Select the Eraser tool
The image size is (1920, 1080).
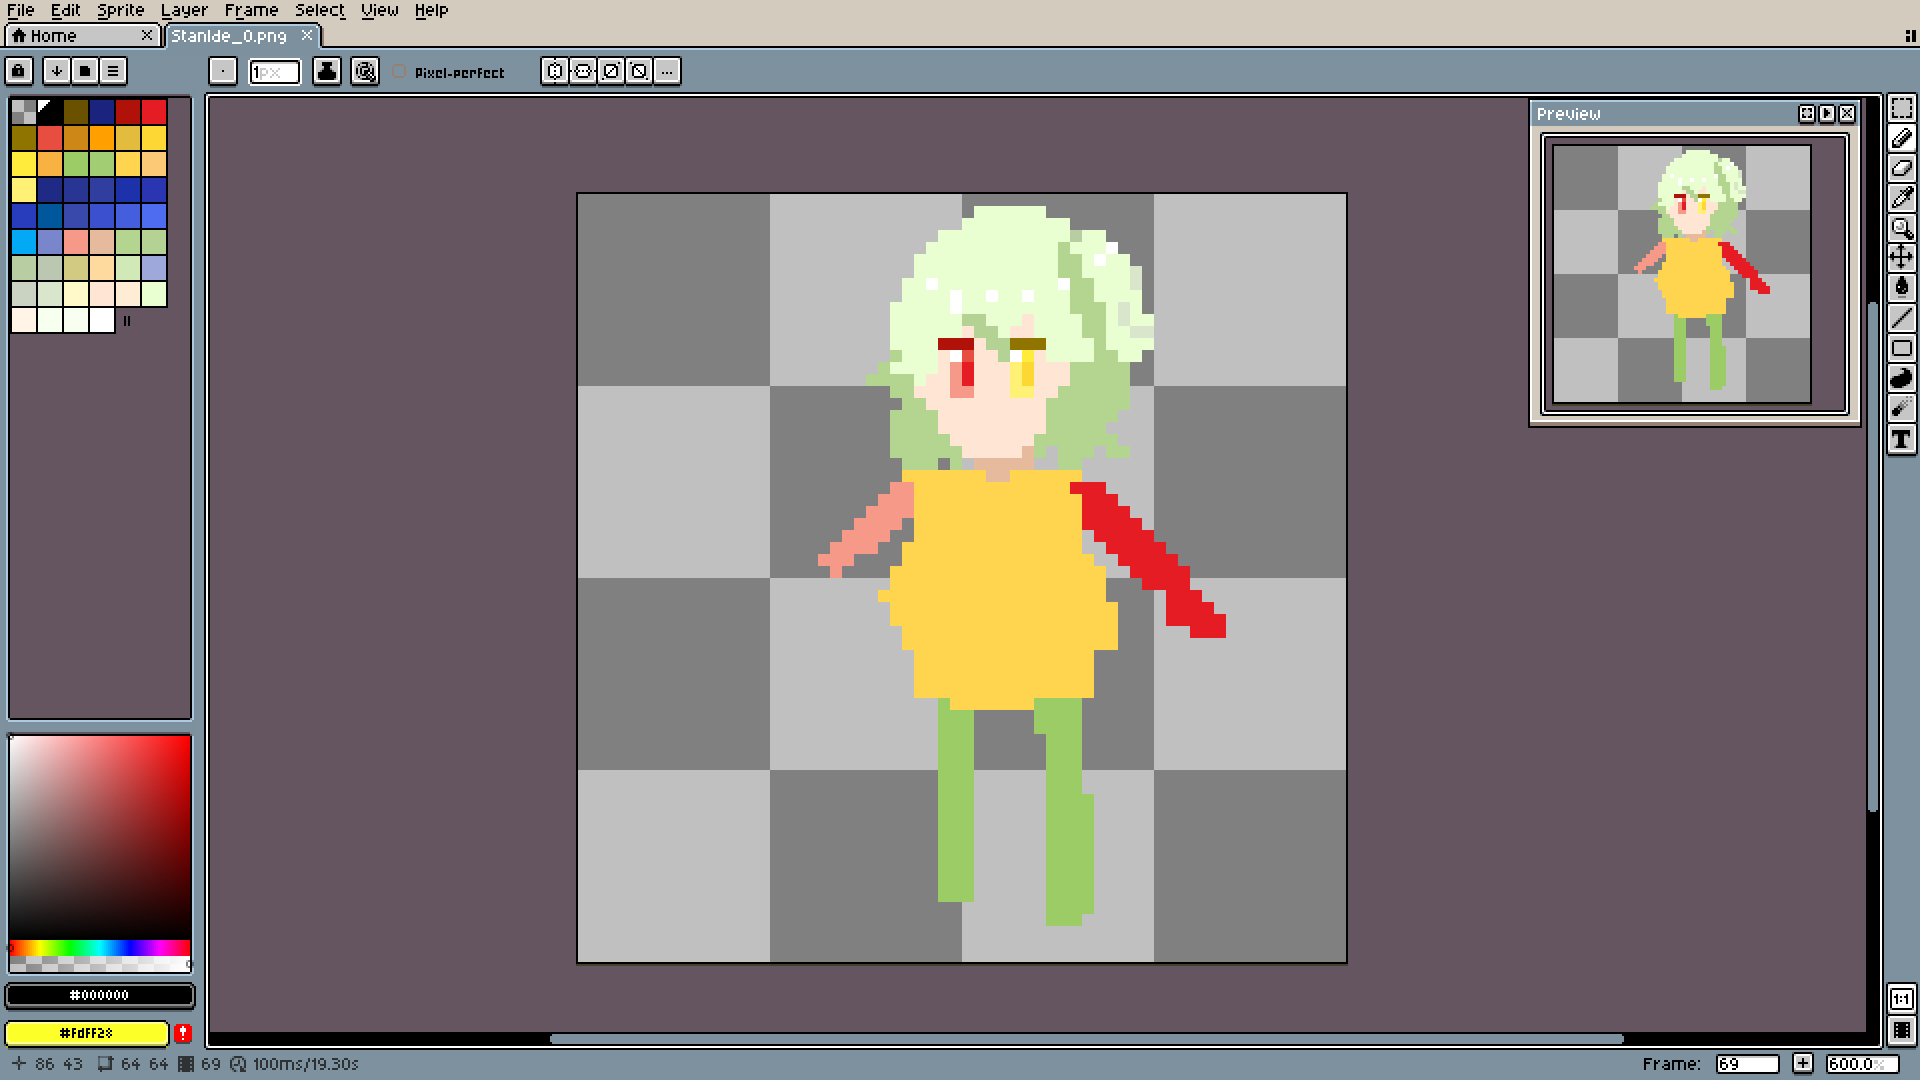(x=1901, y=168)
